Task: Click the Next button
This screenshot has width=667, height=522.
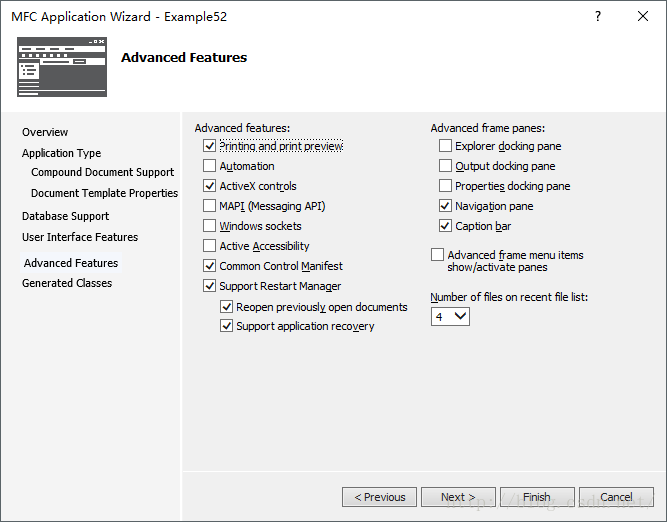Action: click(458, 497)
